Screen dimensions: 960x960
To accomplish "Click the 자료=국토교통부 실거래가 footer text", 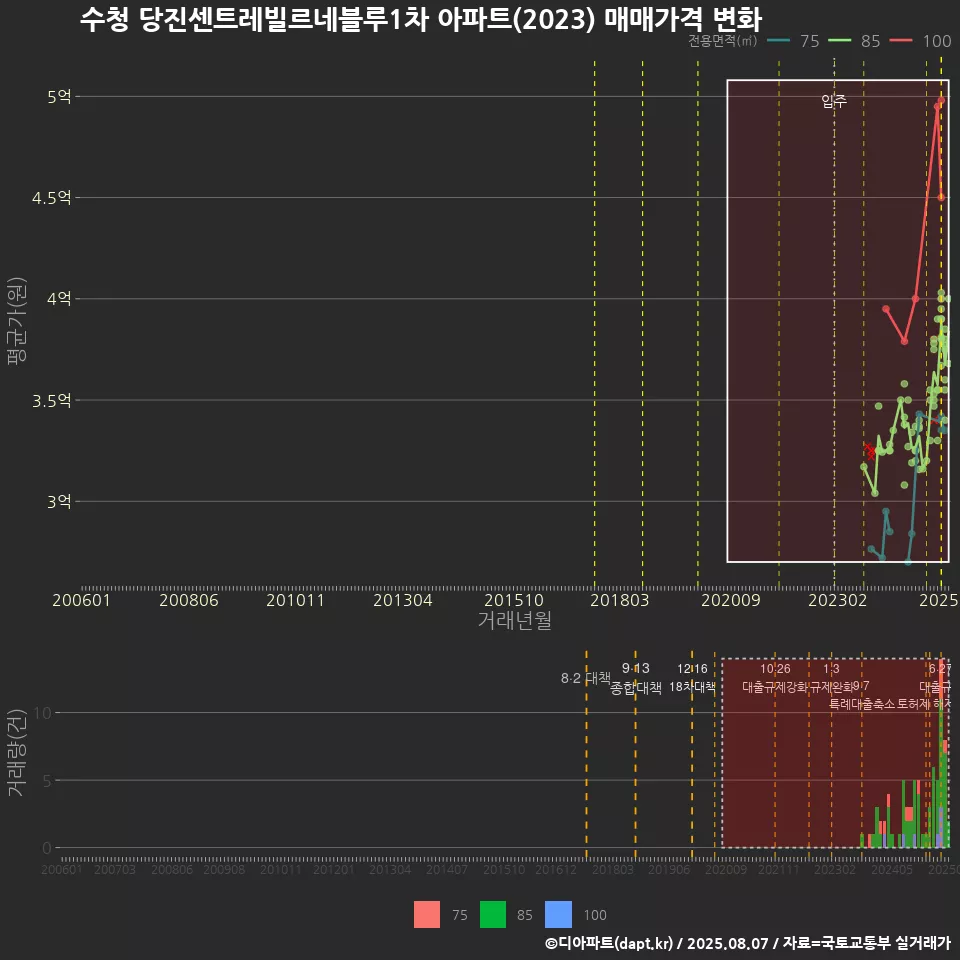I will pyautogui.click(x=867, y=943).
